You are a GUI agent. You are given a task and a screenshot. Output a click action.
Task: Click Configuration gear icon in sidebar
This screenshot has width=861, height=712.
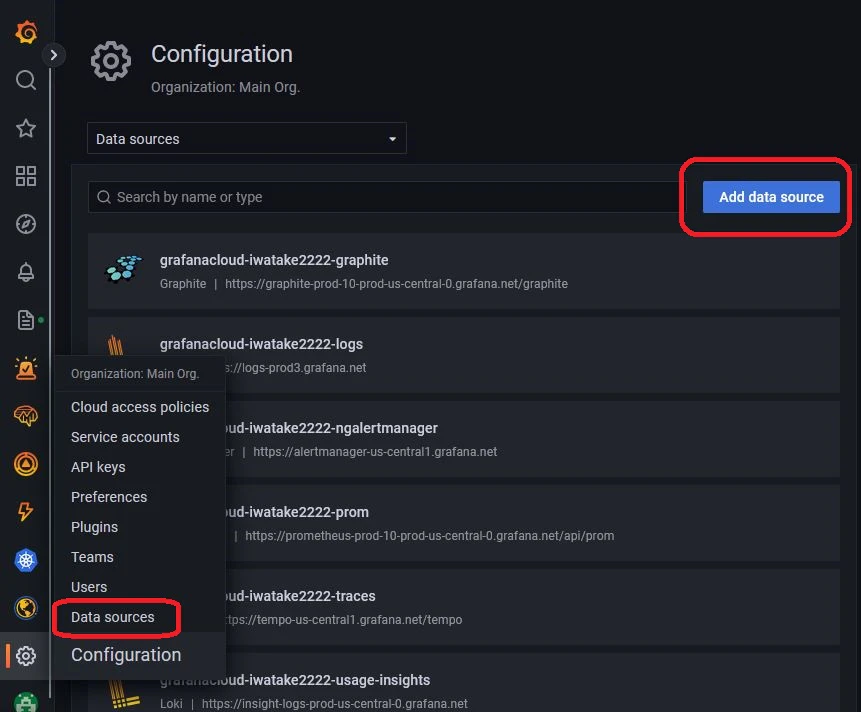click(x=26, y=655)
